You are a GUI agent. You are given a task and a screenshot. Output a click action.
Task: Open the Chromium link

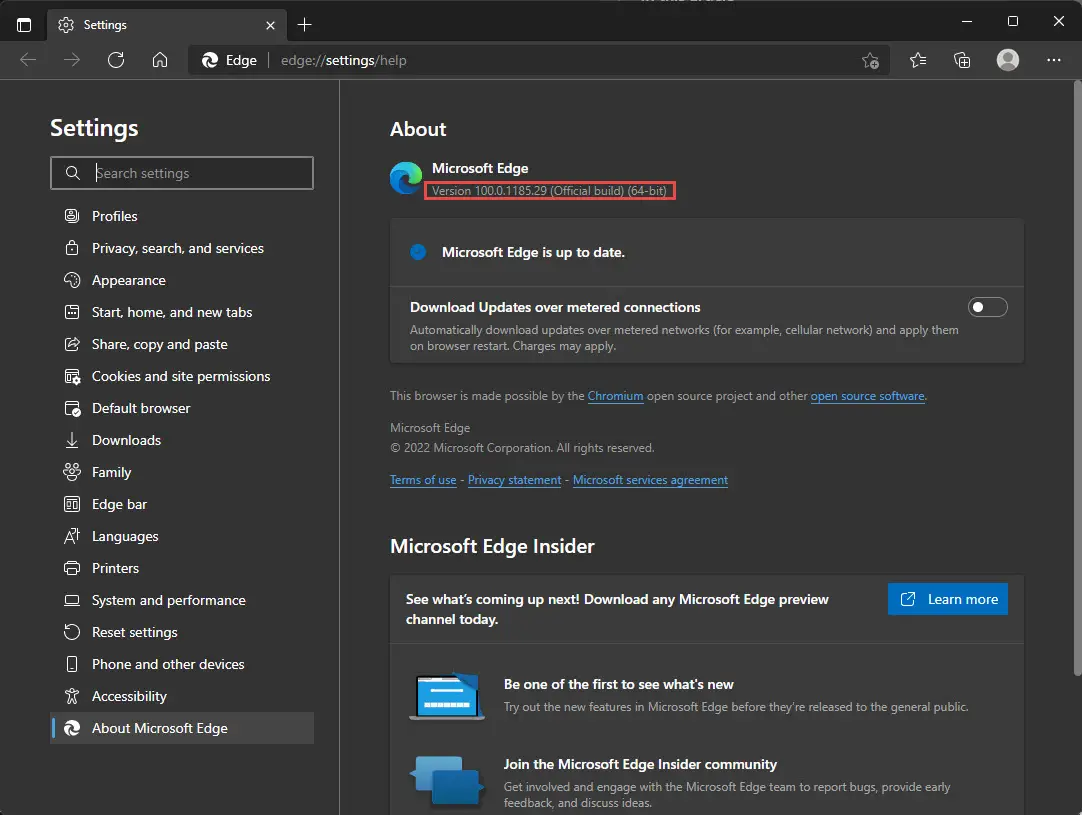click(615, 396)
